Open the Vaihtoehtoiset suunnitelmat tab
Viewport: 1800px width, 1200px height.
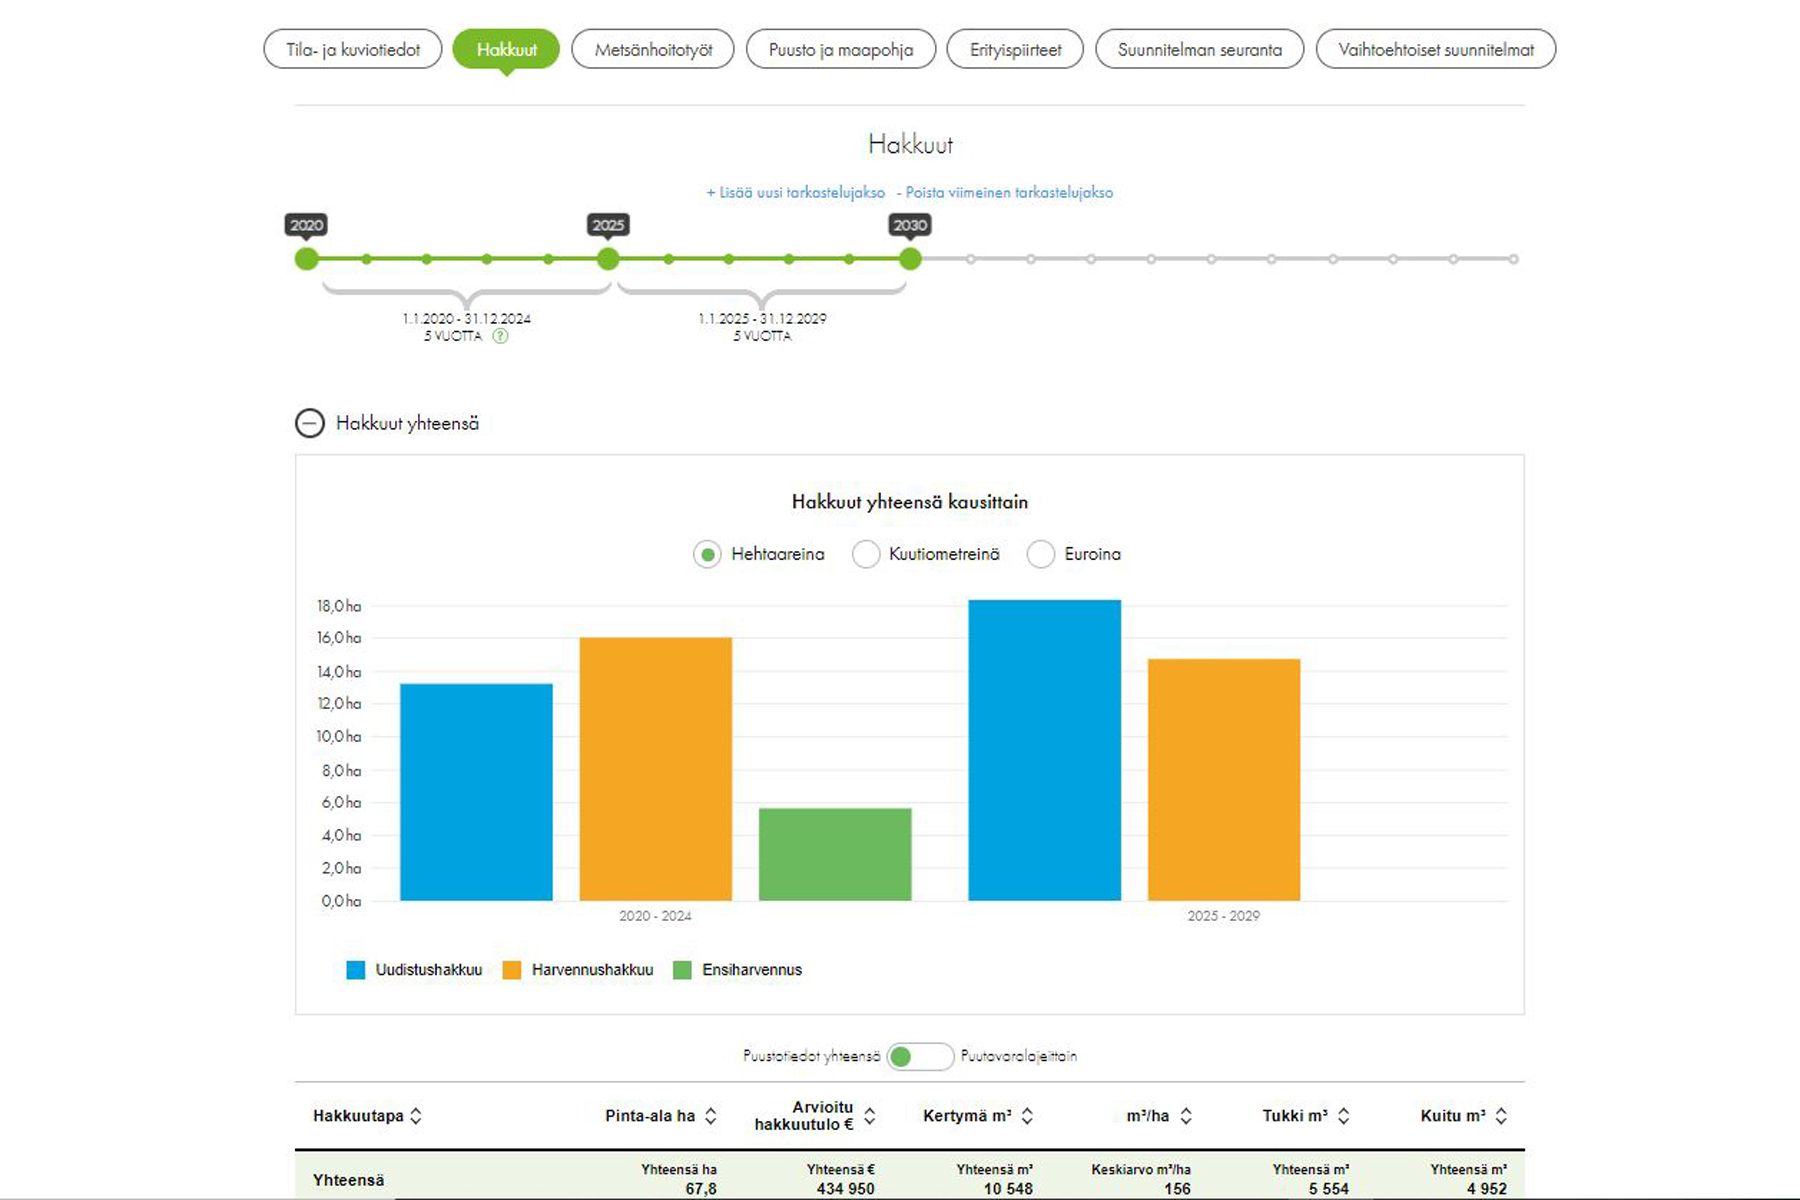1436,49
